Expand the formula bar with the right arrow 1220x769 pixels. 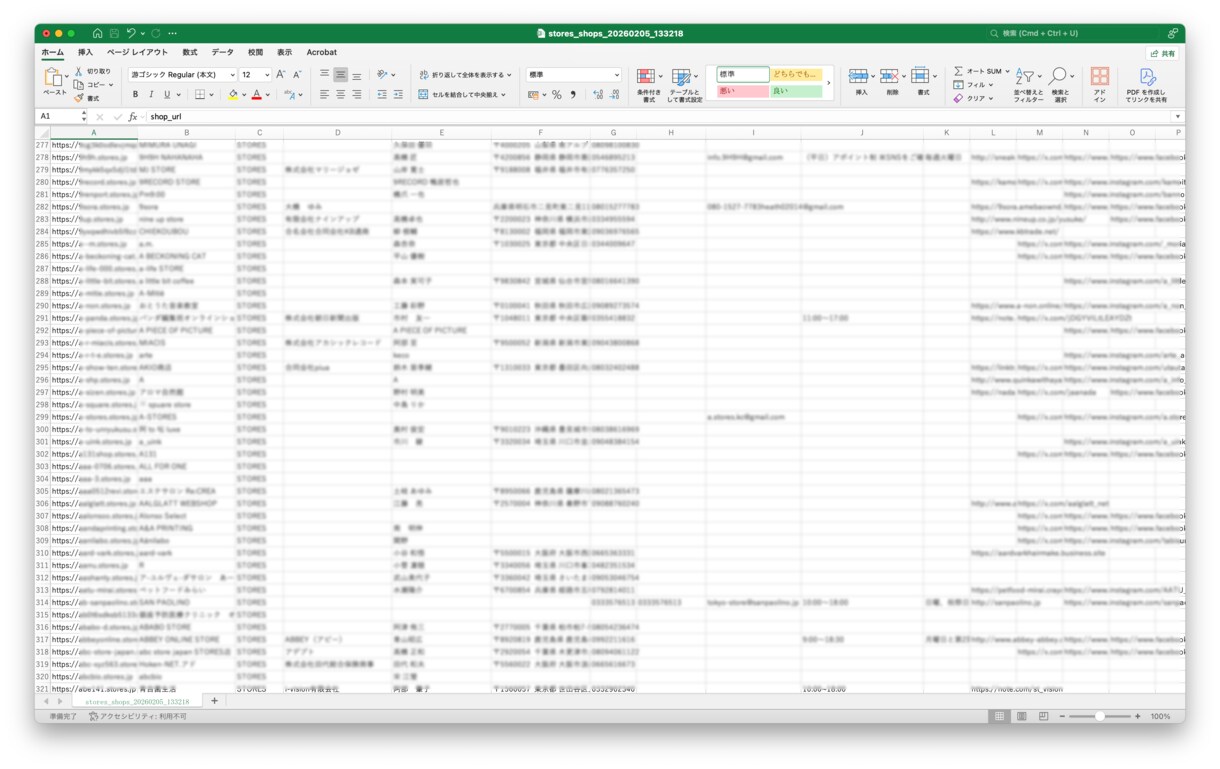(1177, 117)
